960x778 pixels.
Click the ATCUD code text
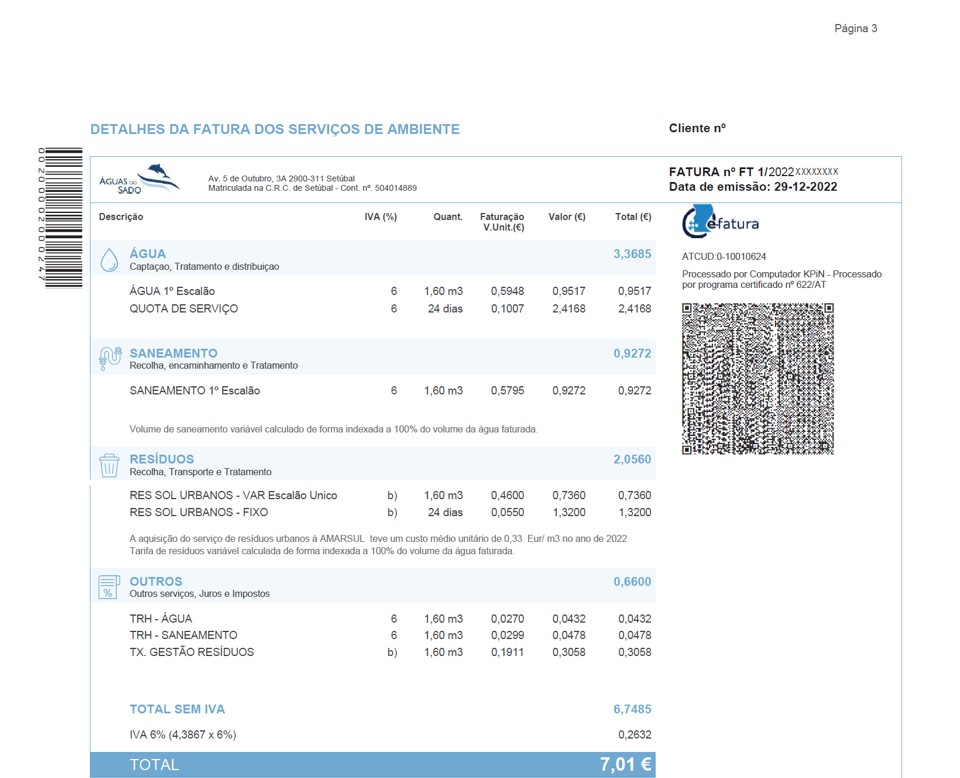(724, 256)
